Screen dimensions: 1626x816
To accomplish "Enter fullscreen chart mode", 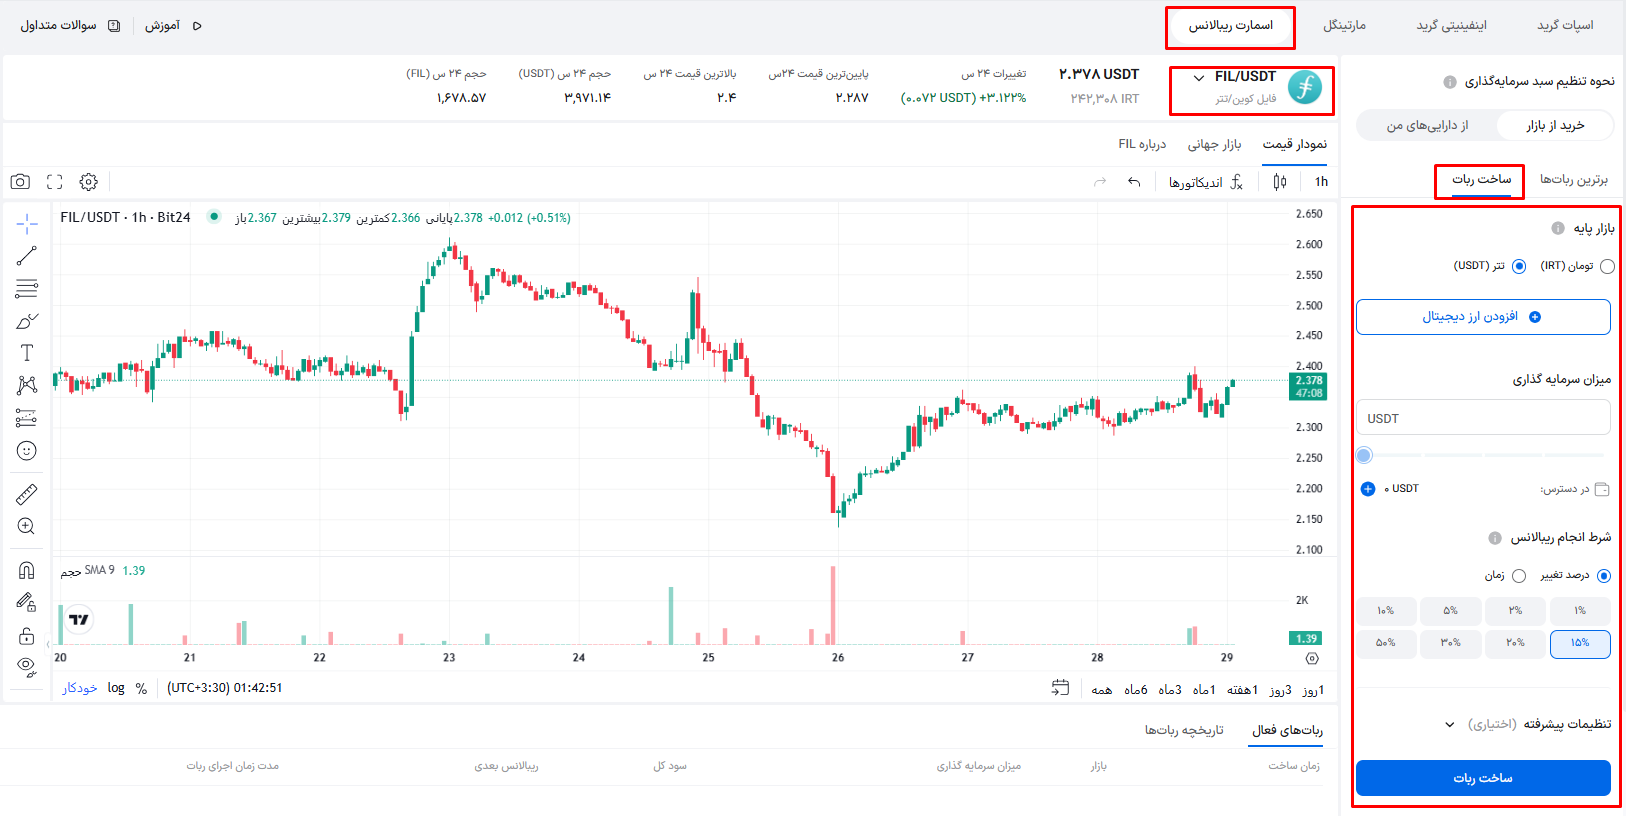I will (x=55, y=182).
